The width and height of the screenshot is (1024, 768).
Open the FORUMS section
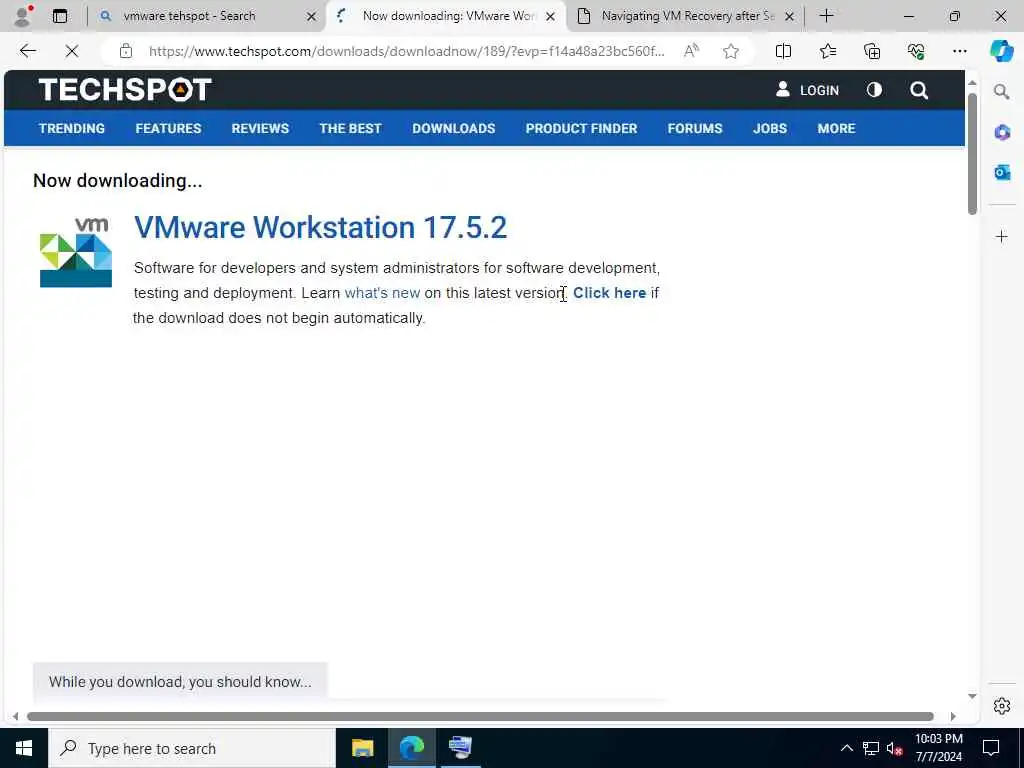(695, 128)
